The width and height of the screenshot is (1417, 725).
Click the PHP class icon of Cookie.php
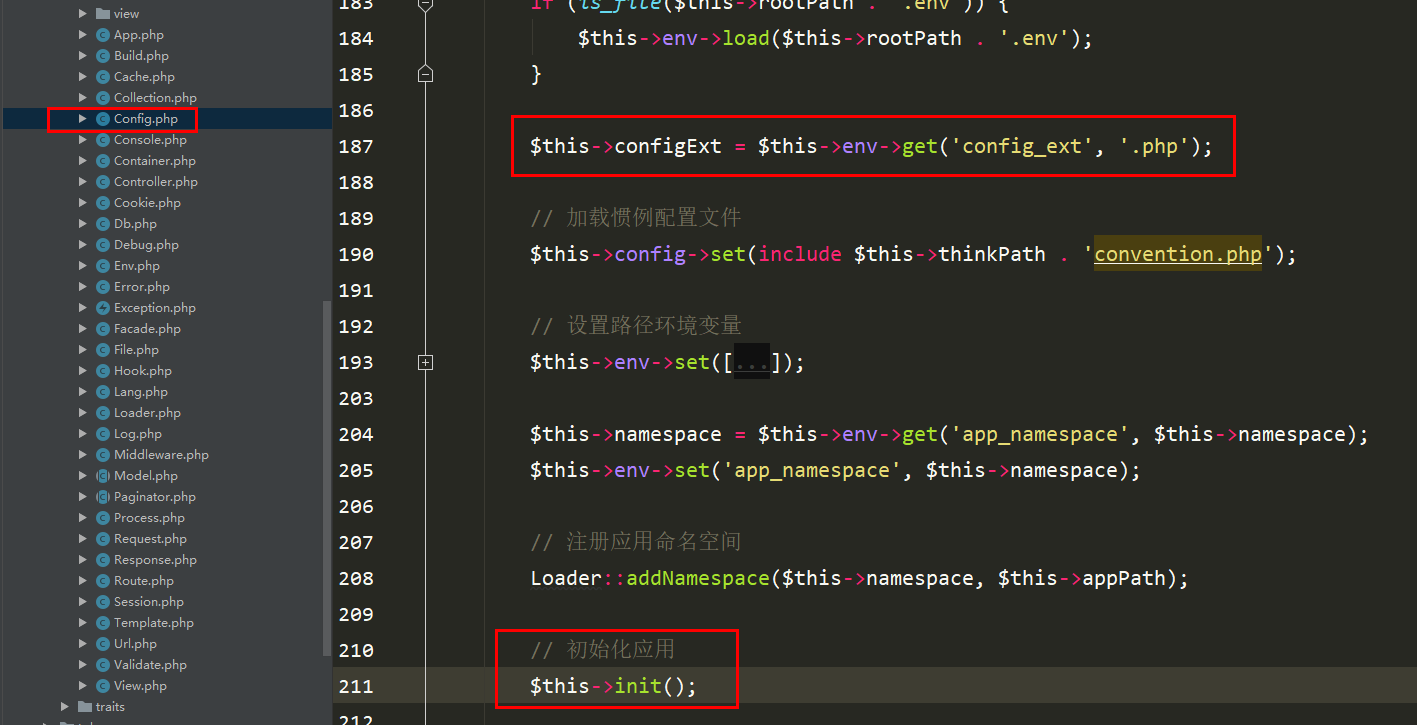[103, 203]
